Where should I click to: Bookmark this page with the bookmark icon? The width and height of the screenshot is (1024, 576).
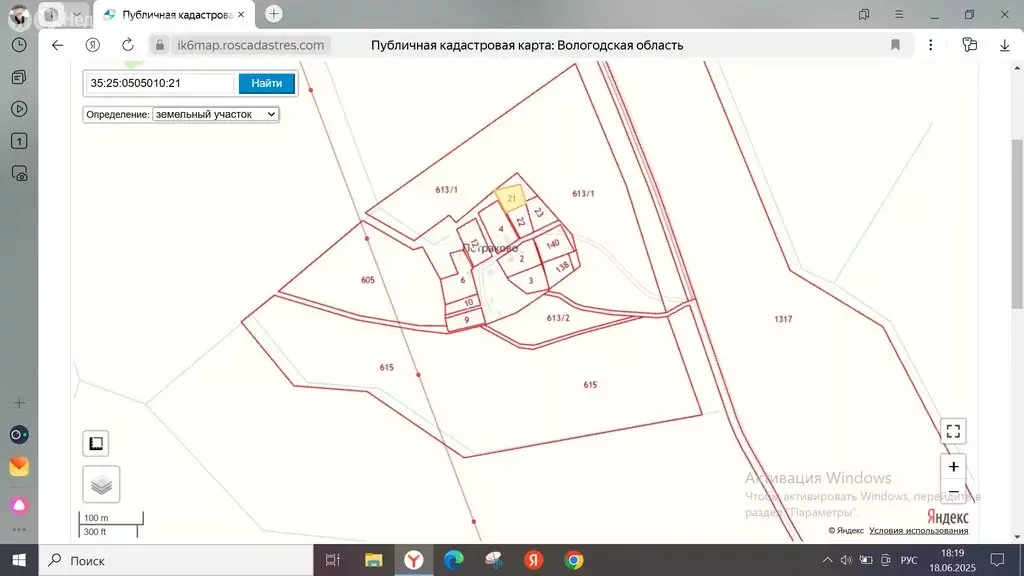pyautogui.click(x=895, y=45)
